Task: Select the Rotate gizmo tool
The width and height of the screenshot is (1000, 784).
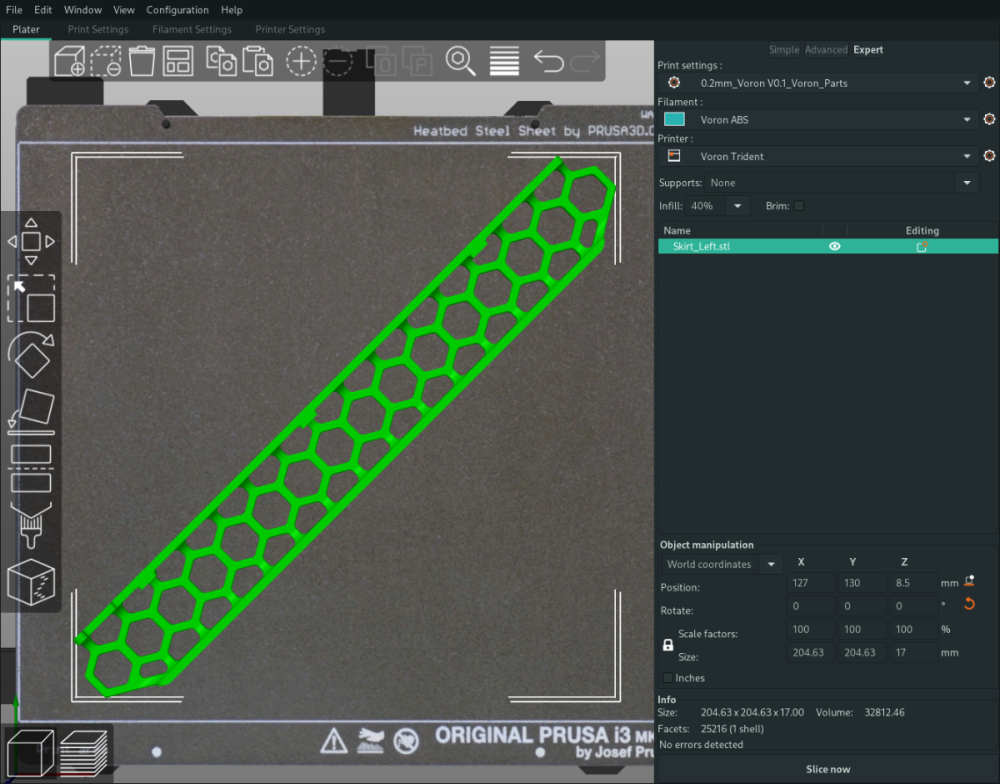Action: [x=31, y=355]
